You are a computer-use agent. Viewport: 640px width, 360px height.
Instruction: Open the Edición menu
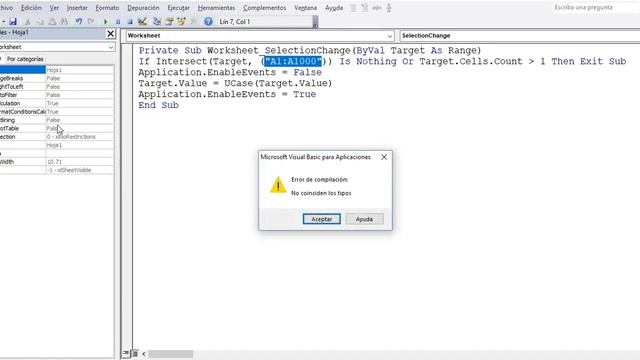[31, 8]
